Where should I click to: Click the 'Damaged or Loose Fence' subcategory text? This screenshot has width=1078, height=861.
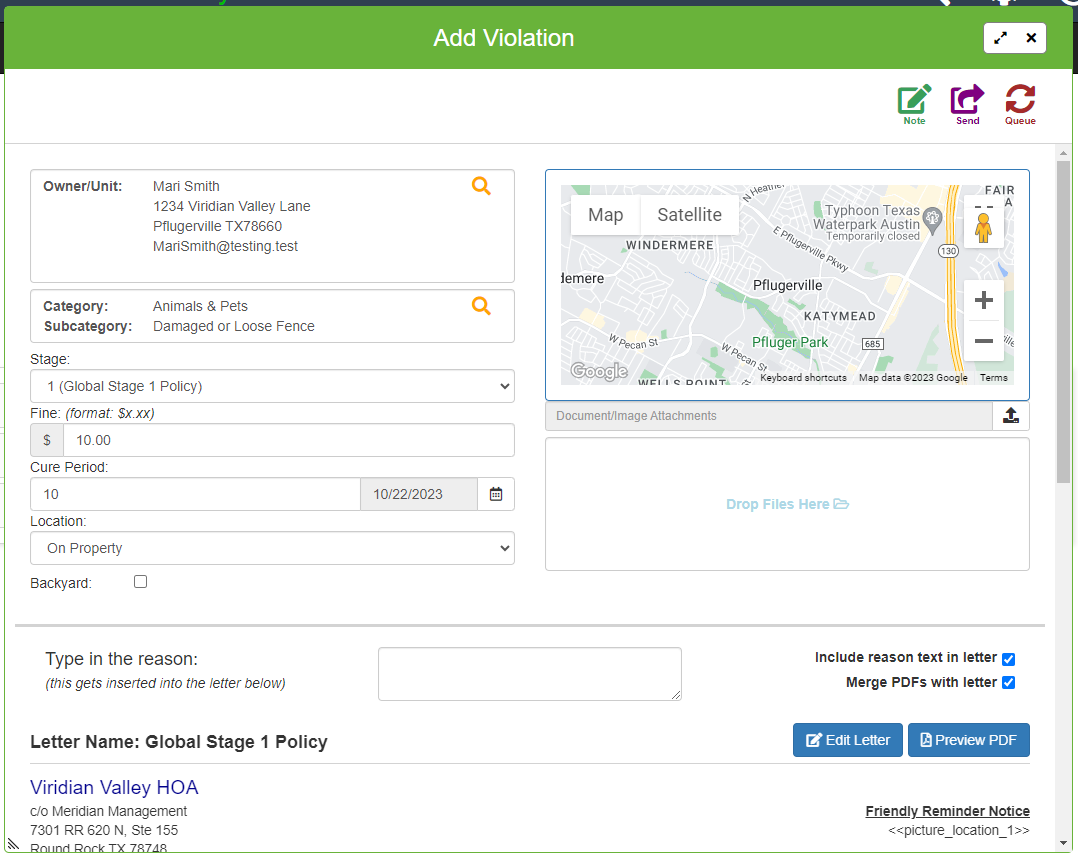[234, 326]
